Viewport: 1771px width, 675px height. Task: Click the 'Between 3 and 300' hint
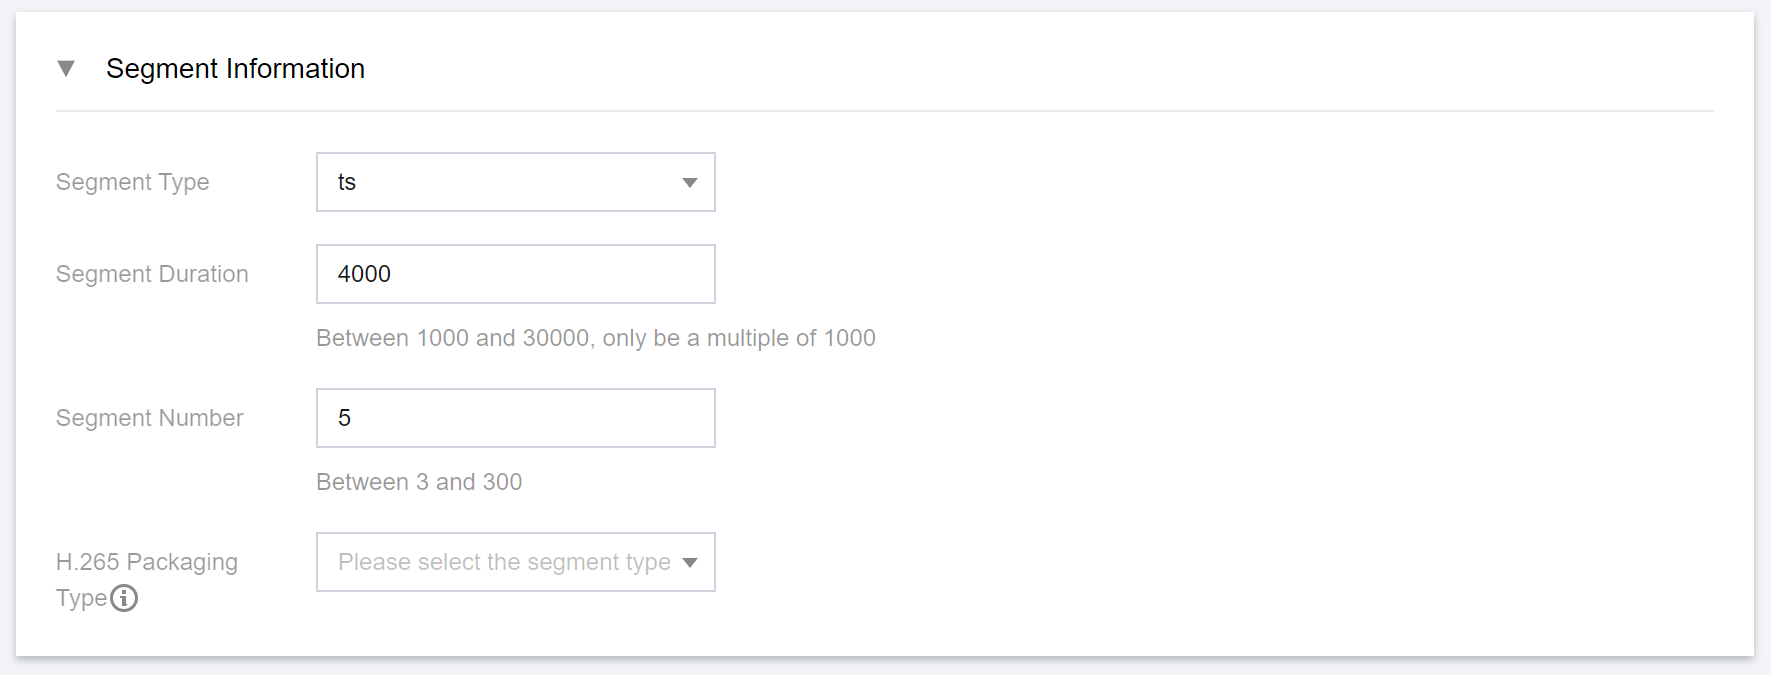click(419, 482)
